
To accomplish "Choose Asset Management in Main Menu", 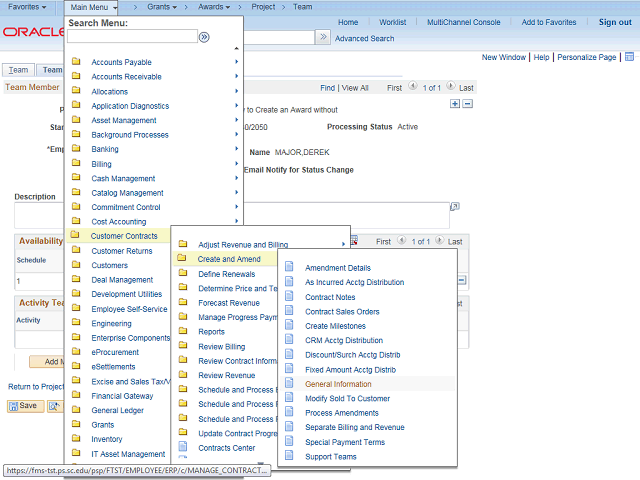I will click(124, 120).
